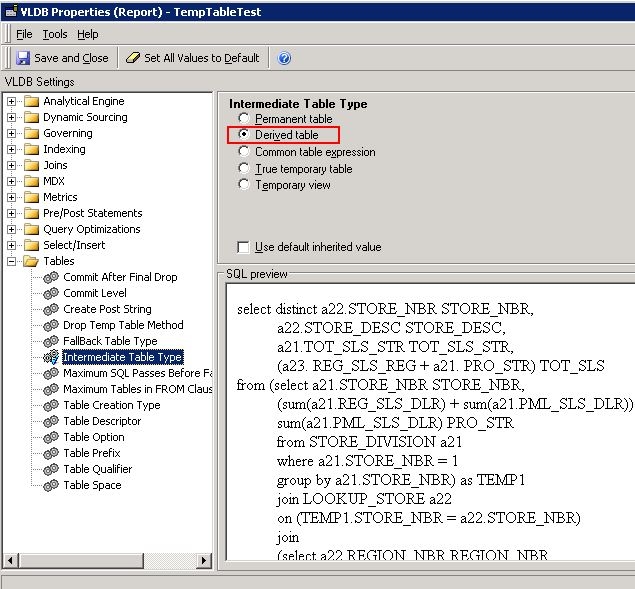Select the FallBack Table Type setting

pos(110,341)
